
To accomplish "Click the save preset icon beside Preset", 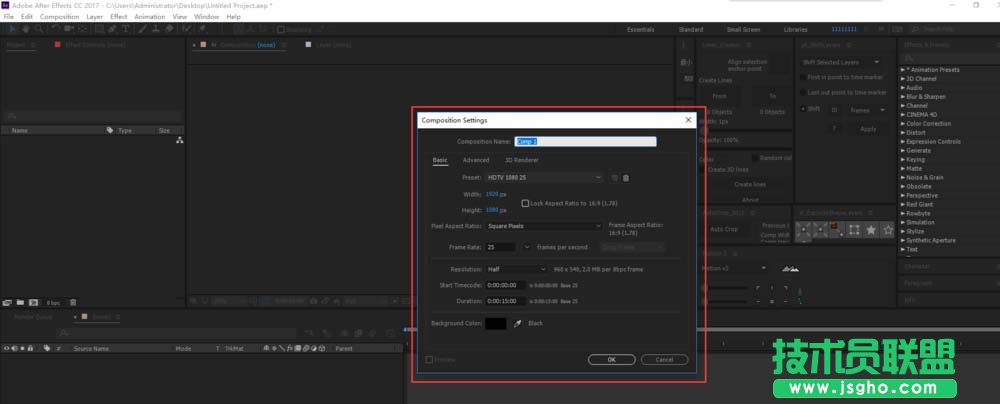I will pos(615,177).
